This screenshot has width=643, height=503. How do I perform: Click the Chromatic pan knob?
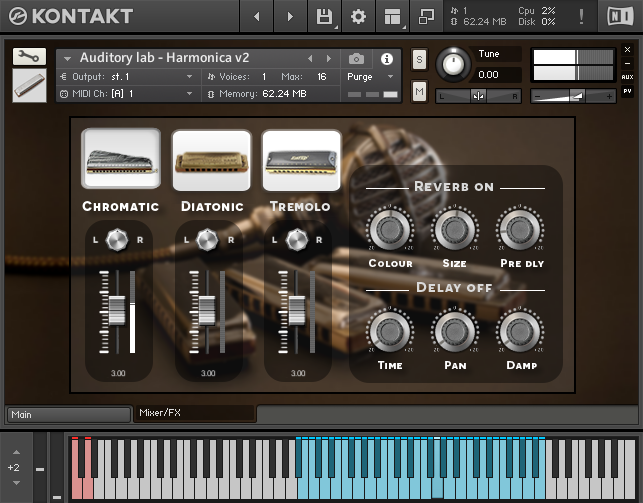pyautogui.click(x=117, y=240)
